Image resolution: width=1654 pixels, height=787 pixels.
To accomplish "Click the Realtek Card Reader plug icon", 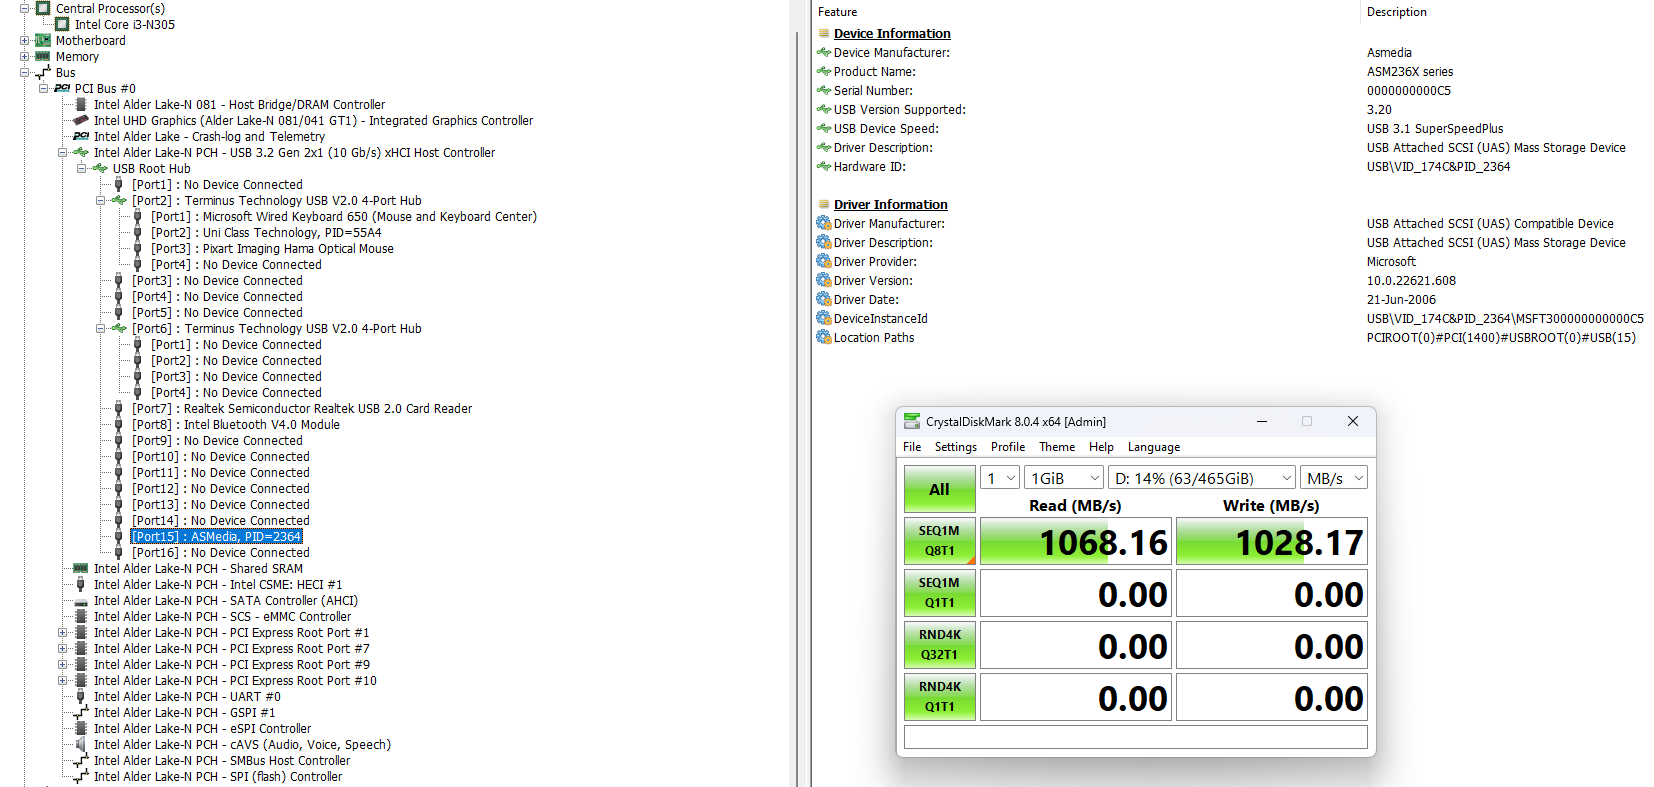I will tap(119, 408).
